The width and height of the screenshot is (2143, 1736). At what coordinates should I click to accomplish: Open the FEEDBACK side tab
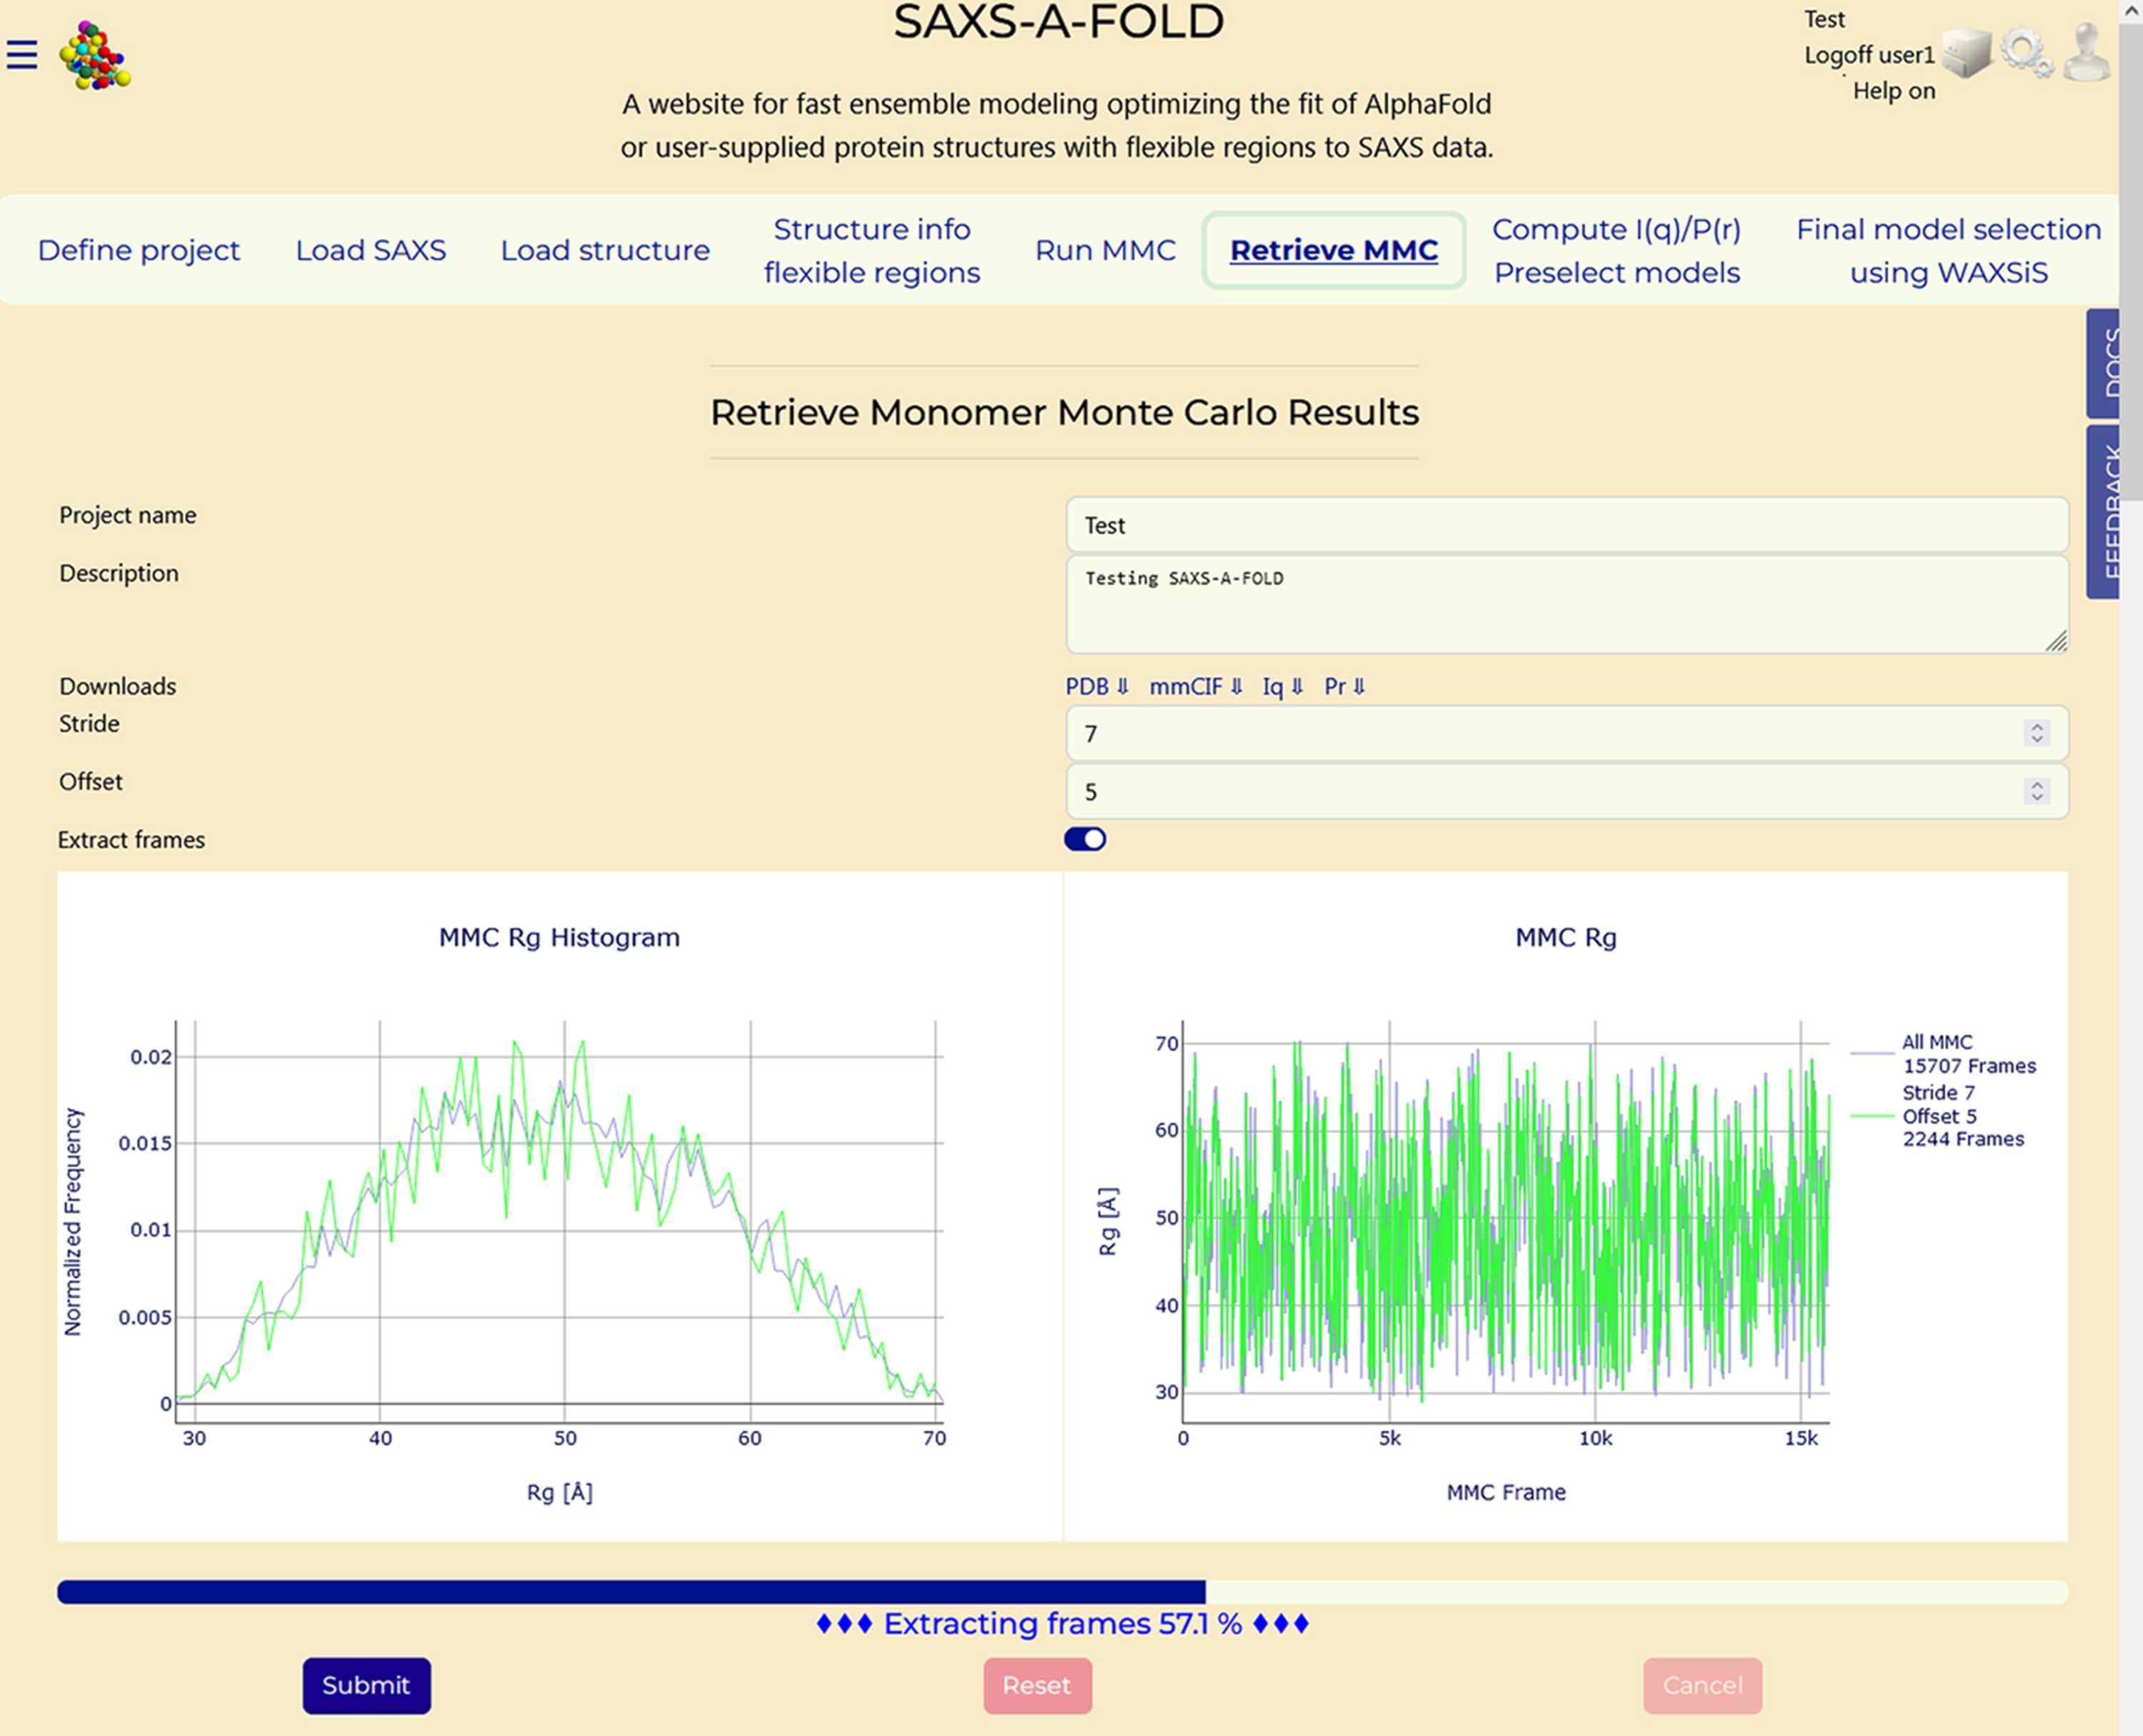[2103, 512]
